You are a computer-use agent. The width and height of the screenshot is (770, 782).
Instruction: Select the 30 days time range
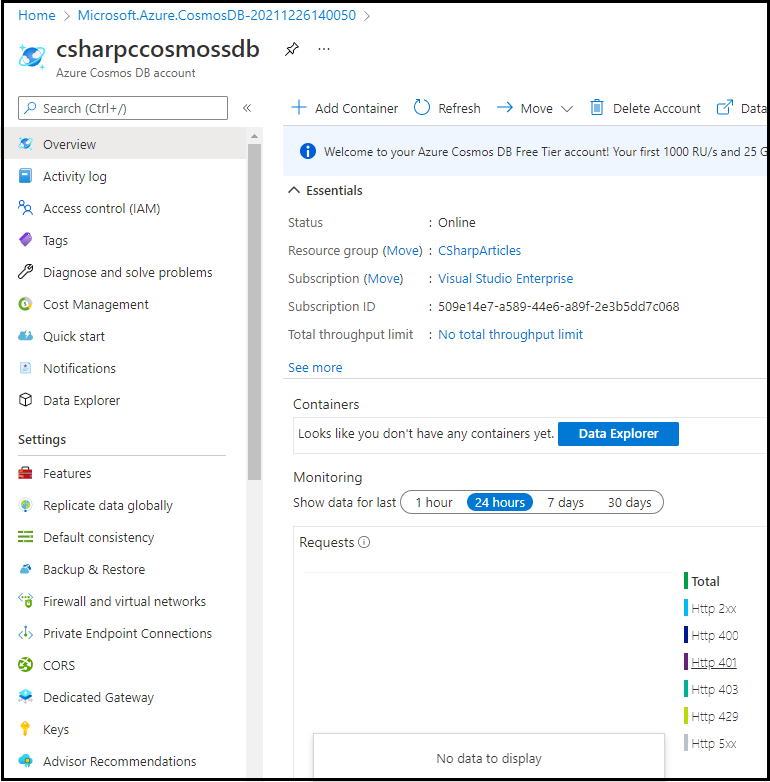tap(629, 502)
